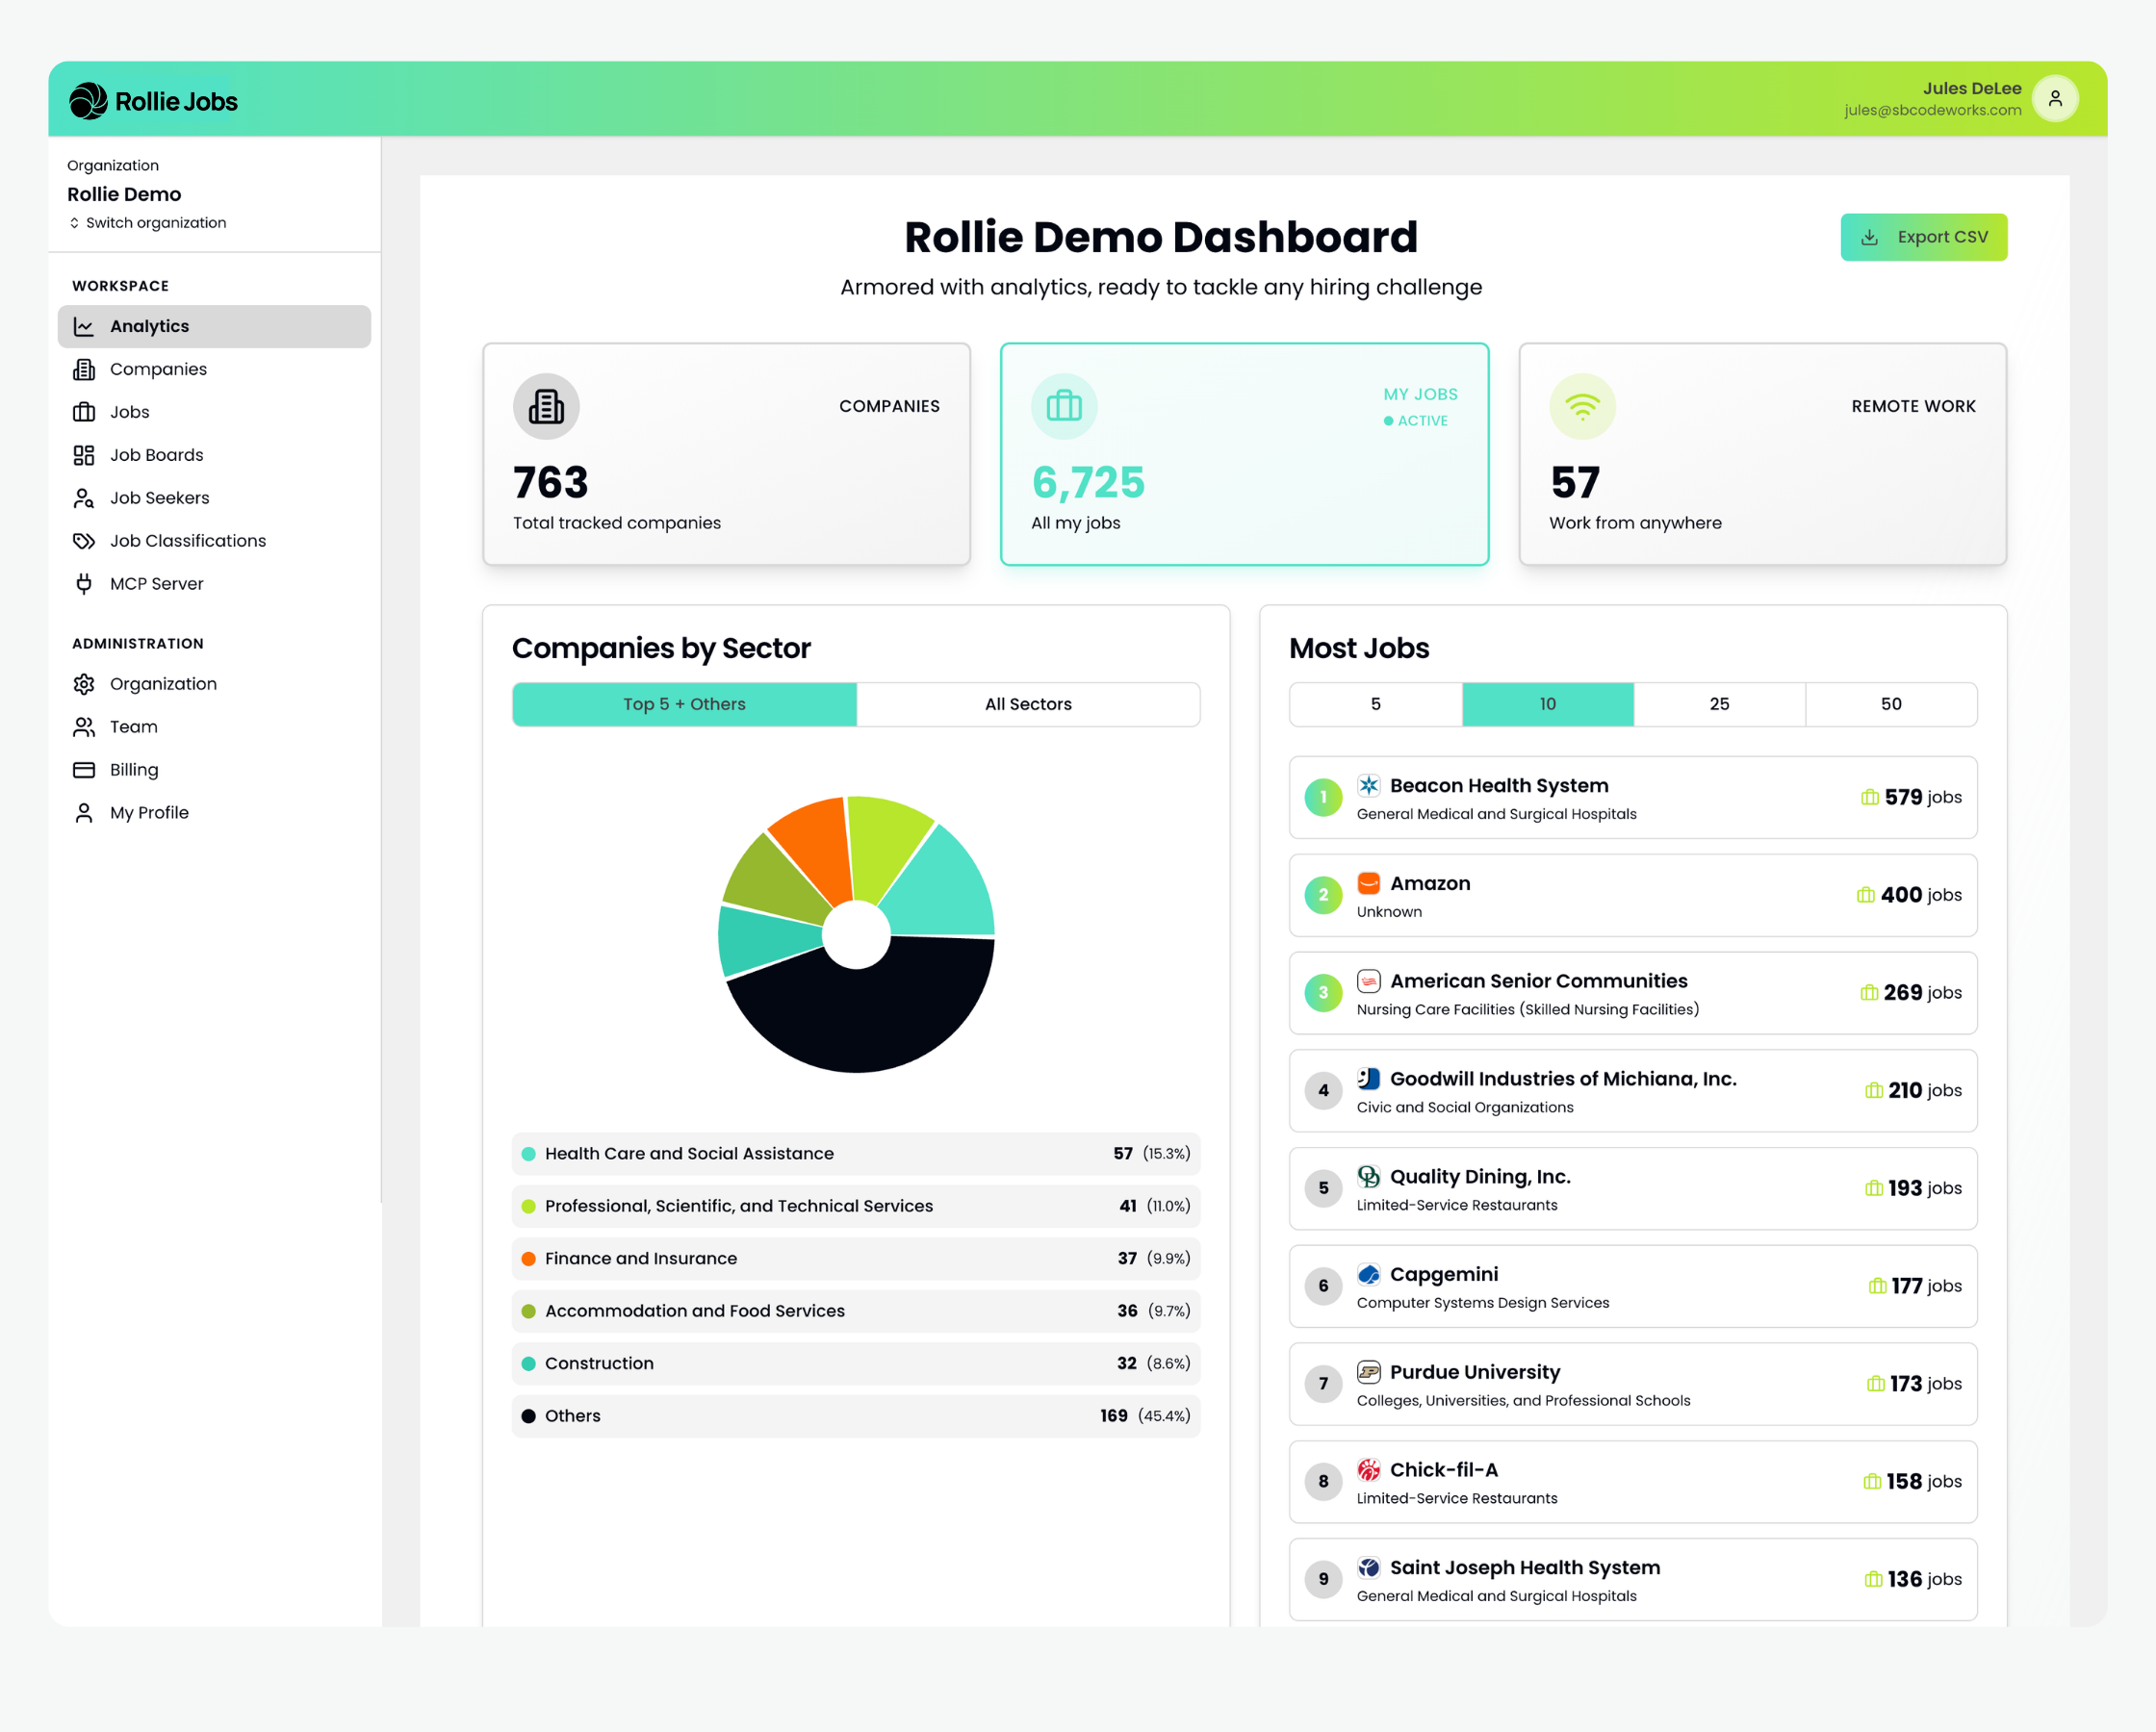Go to Companies page
This screenshot has width=2156, height=1732.
pos(214,370)
